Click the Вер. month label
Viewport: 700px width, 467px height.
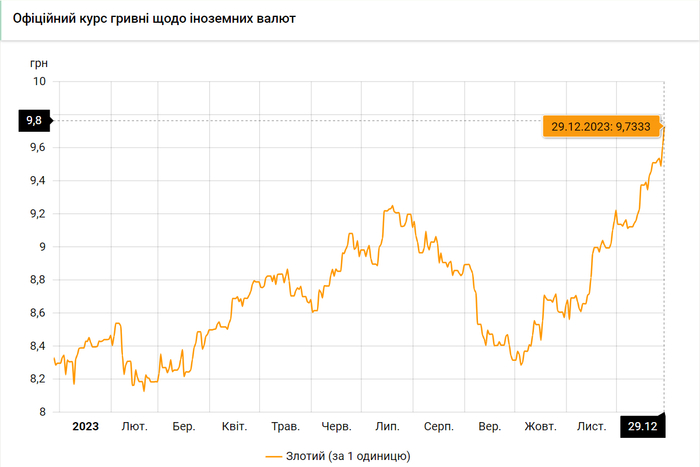point(489,426)
